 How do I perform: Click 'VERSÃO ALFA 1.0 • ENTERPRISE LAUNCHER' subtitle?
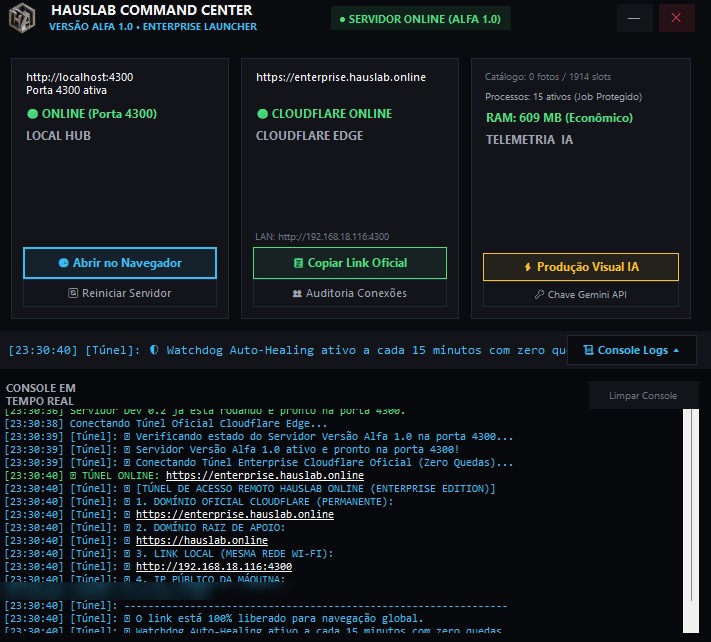point(153,27)
